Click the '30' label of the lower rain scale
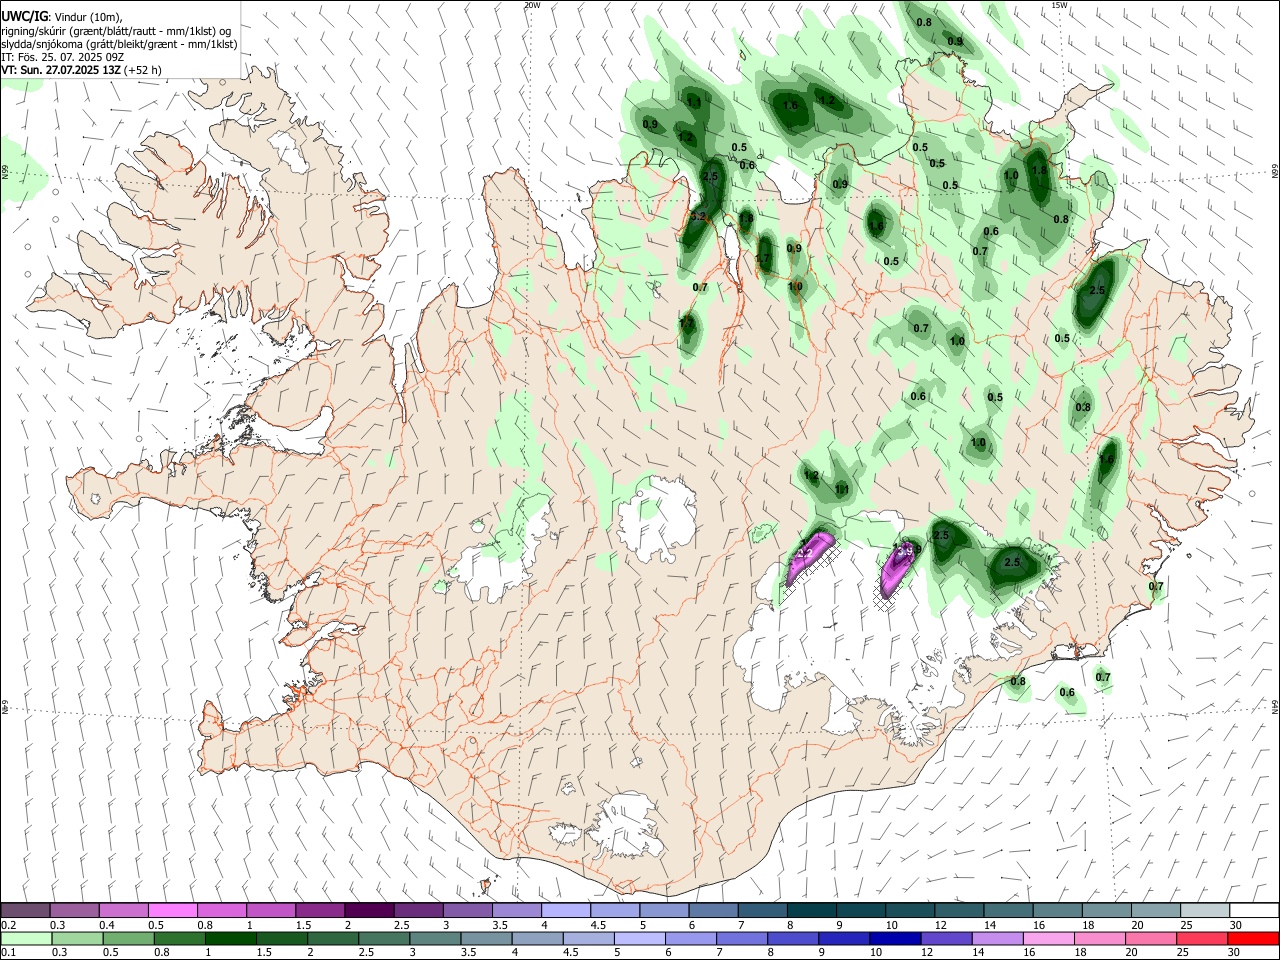 (1233, 952)
